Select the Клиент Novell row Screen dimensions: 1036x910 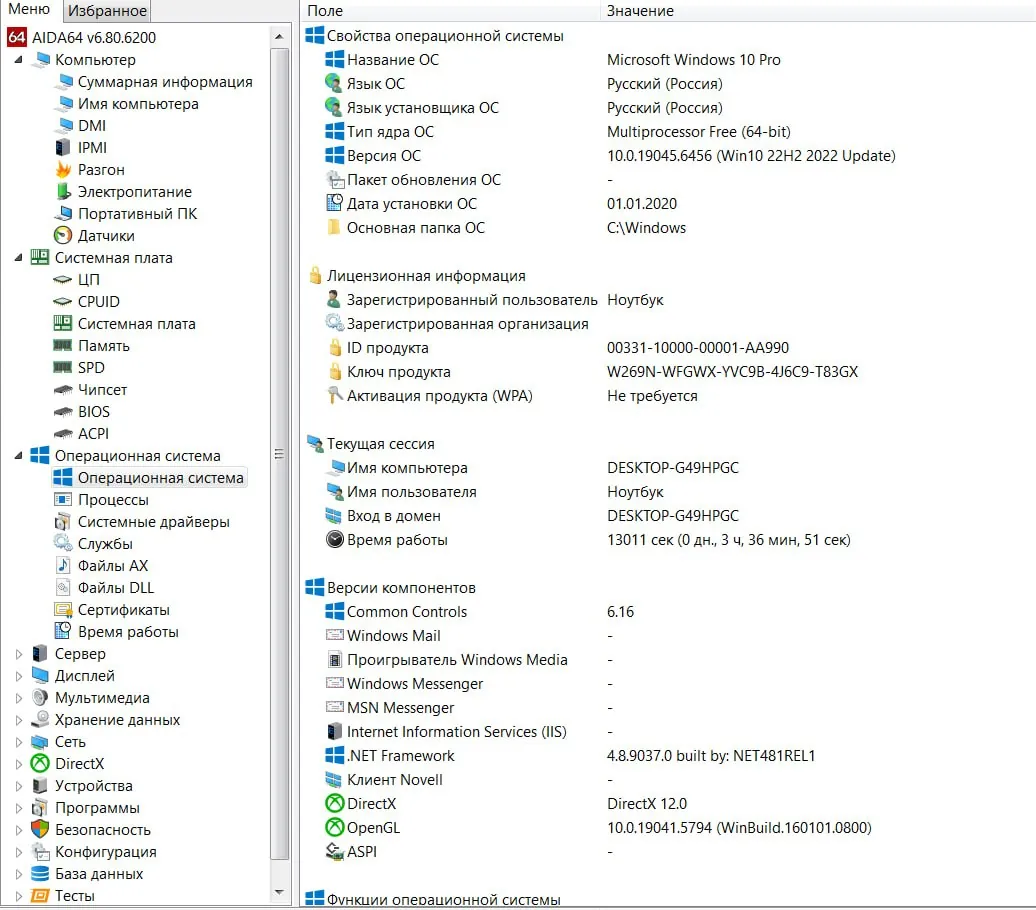click(x=669, y=779)
